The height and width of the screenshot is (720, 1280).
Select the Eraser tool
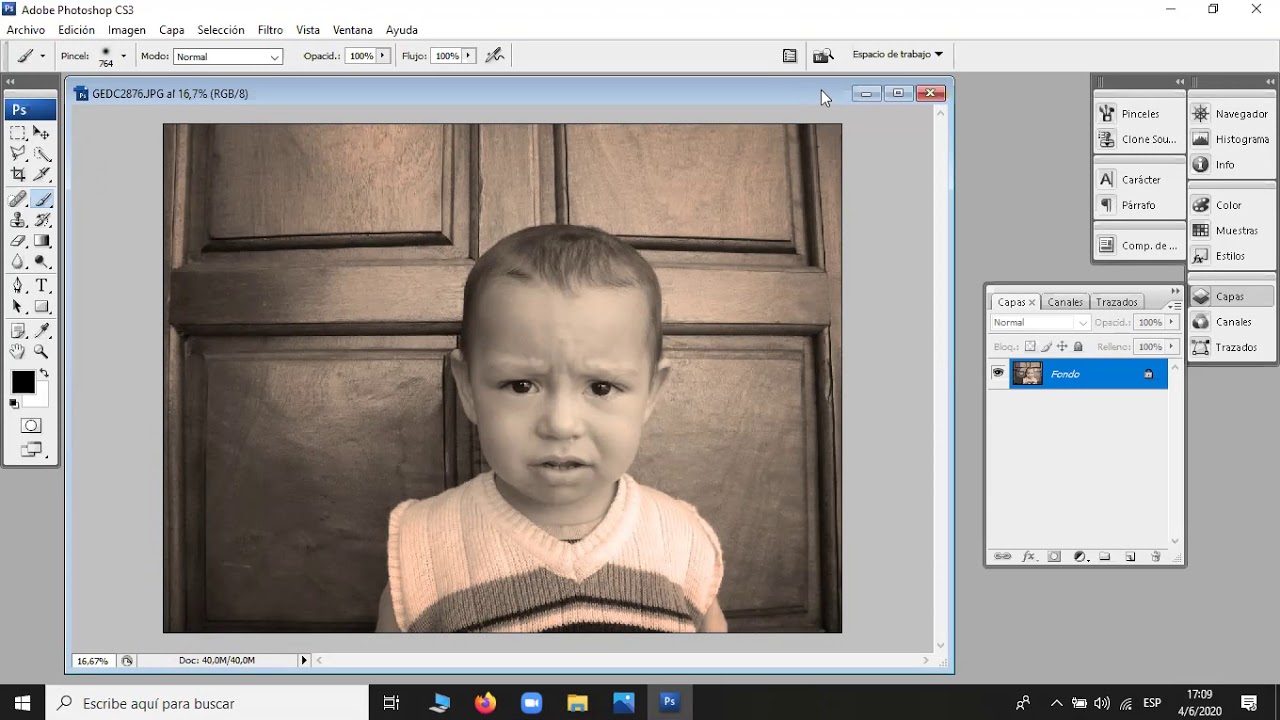(18, 241)
